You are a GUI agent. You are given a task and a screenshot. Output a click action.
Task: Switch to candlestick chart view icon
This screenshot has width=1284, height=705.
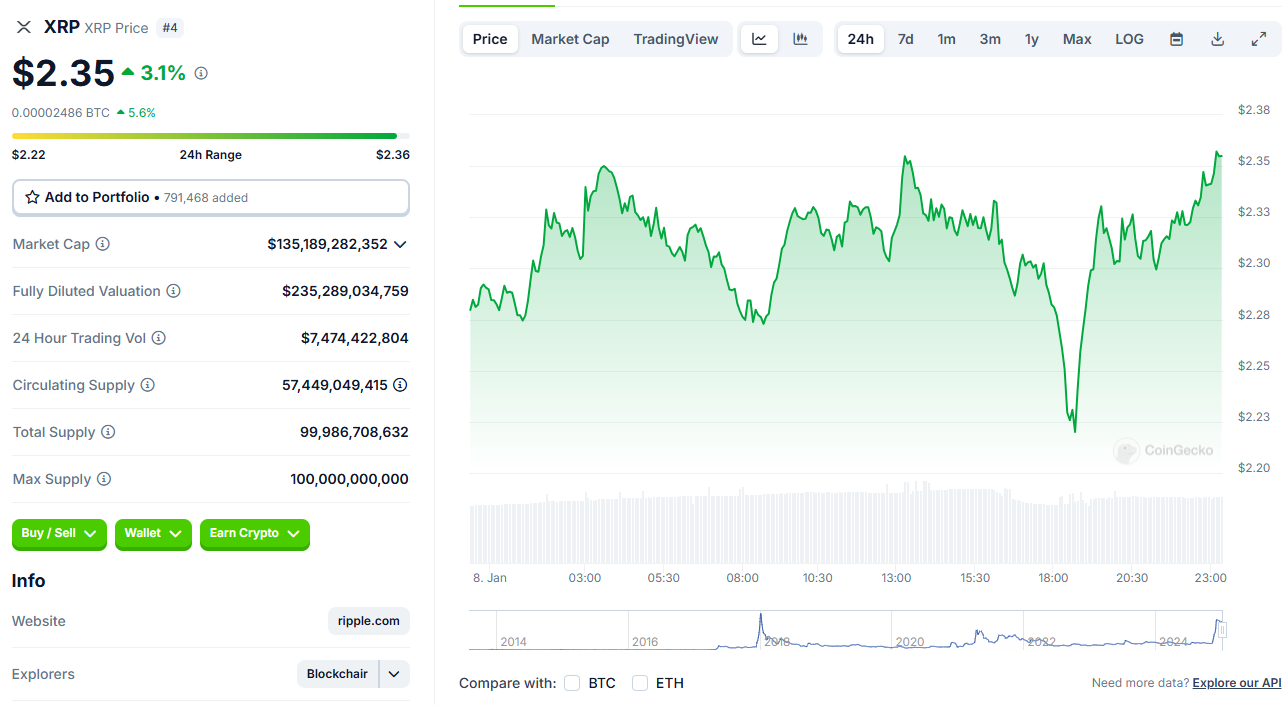(x=800, y=39)
